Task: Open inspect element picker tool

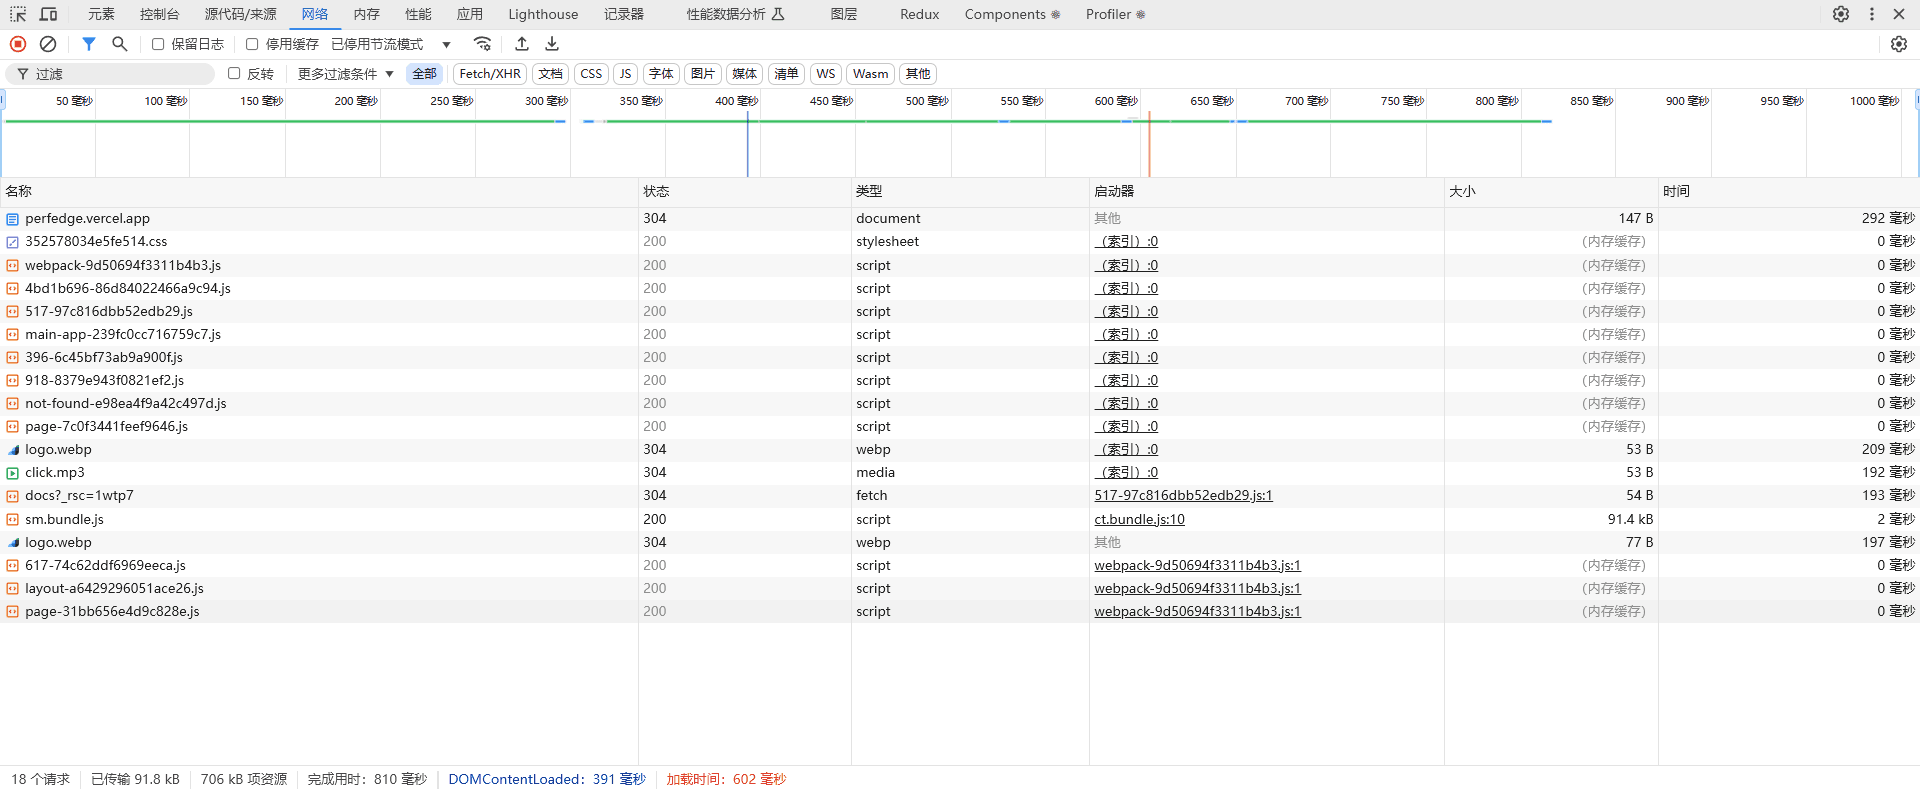Action: (x=18, y=14)
